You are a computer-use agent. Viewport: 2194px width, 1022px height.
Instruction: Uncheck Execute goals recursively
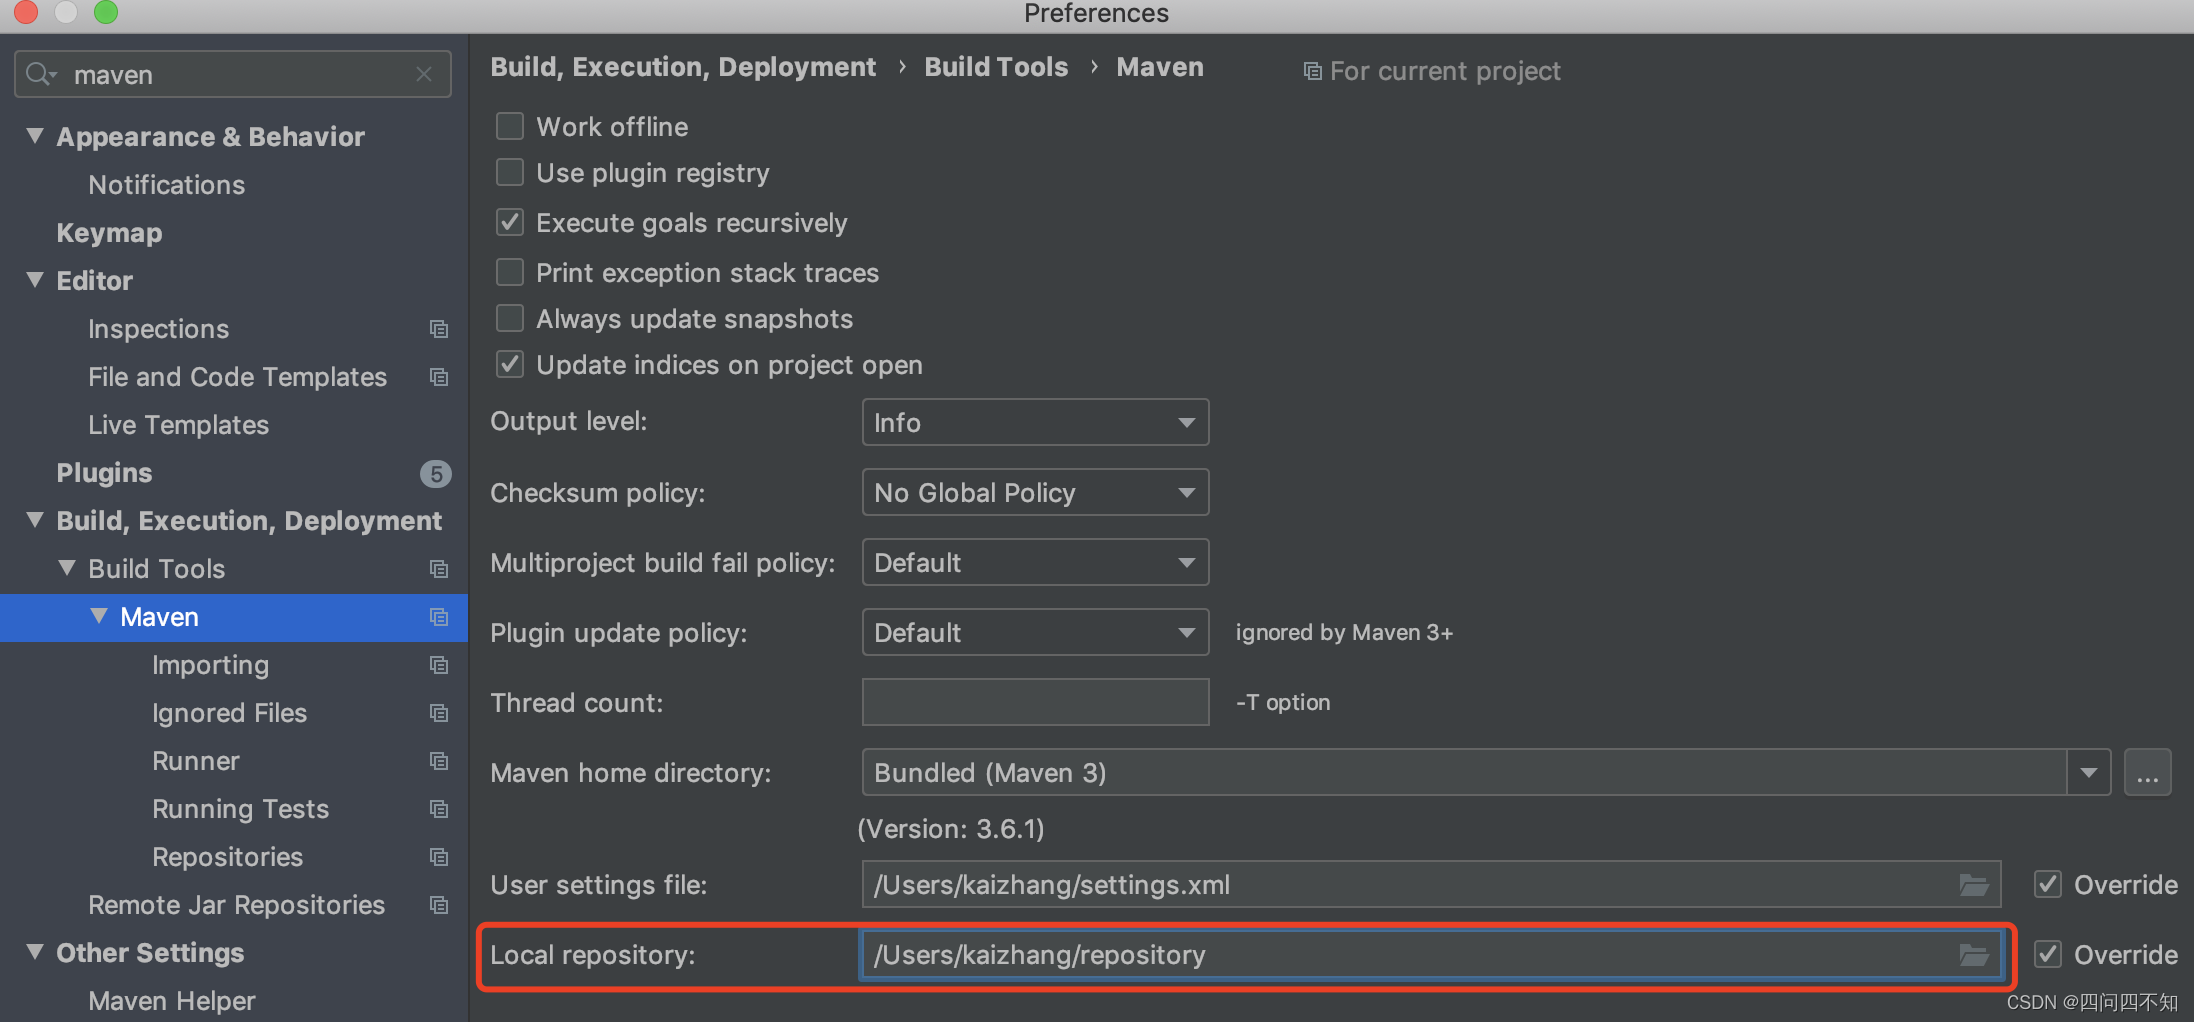pyautogui.click(x=510, y=222)
